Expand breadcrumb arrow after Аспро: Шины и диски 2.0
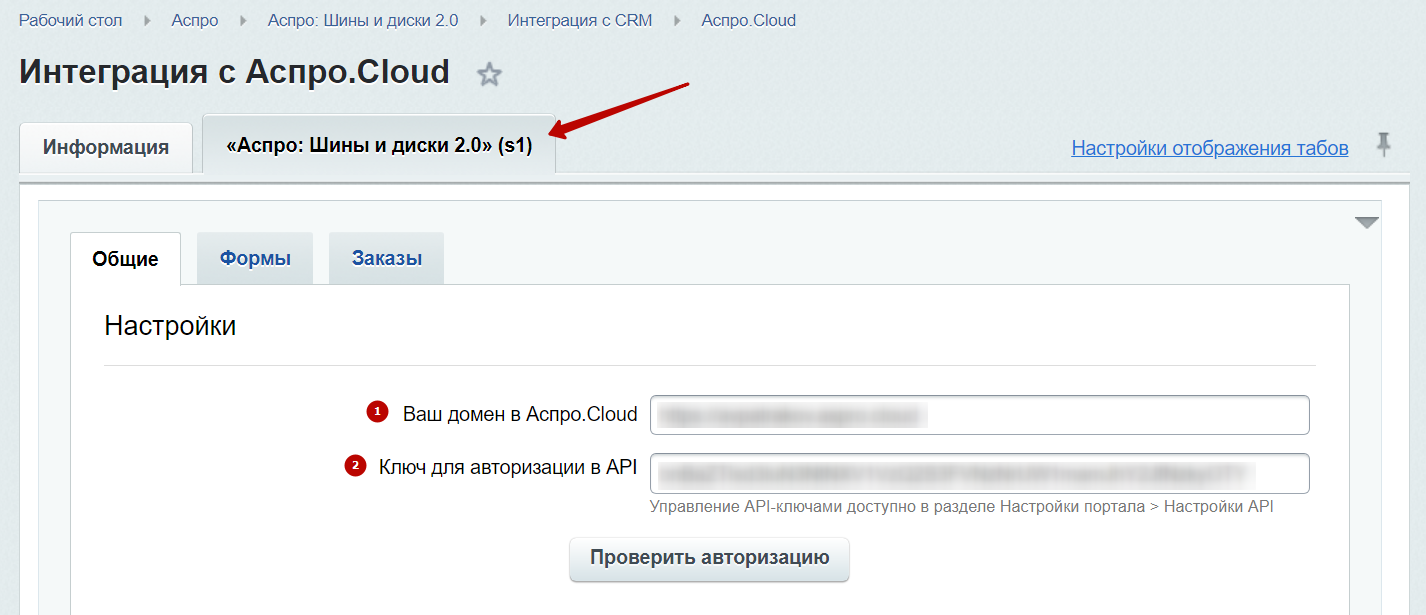The height and width of the screenshot is (615, 1426). (483, 20)
